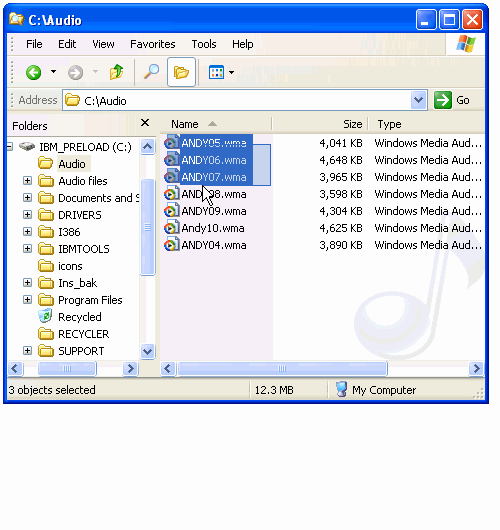Select the RECYCLER folder
This screenshot has height=530, width=500.
point(84,334)
